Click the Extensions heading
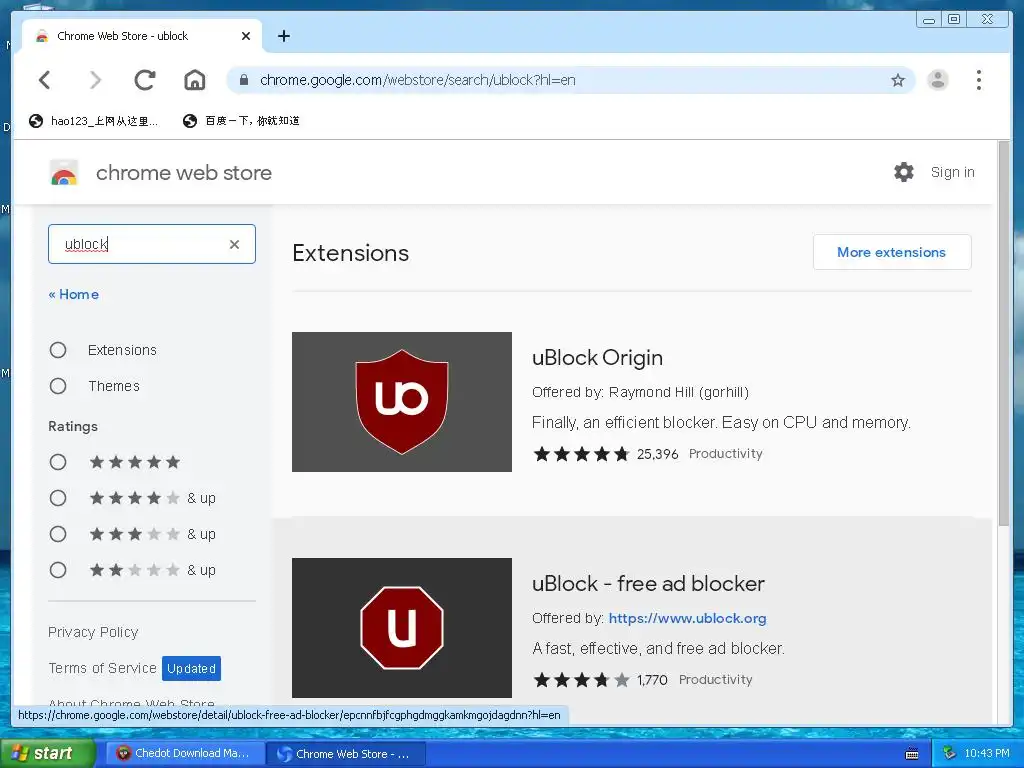 coord(351,253)
